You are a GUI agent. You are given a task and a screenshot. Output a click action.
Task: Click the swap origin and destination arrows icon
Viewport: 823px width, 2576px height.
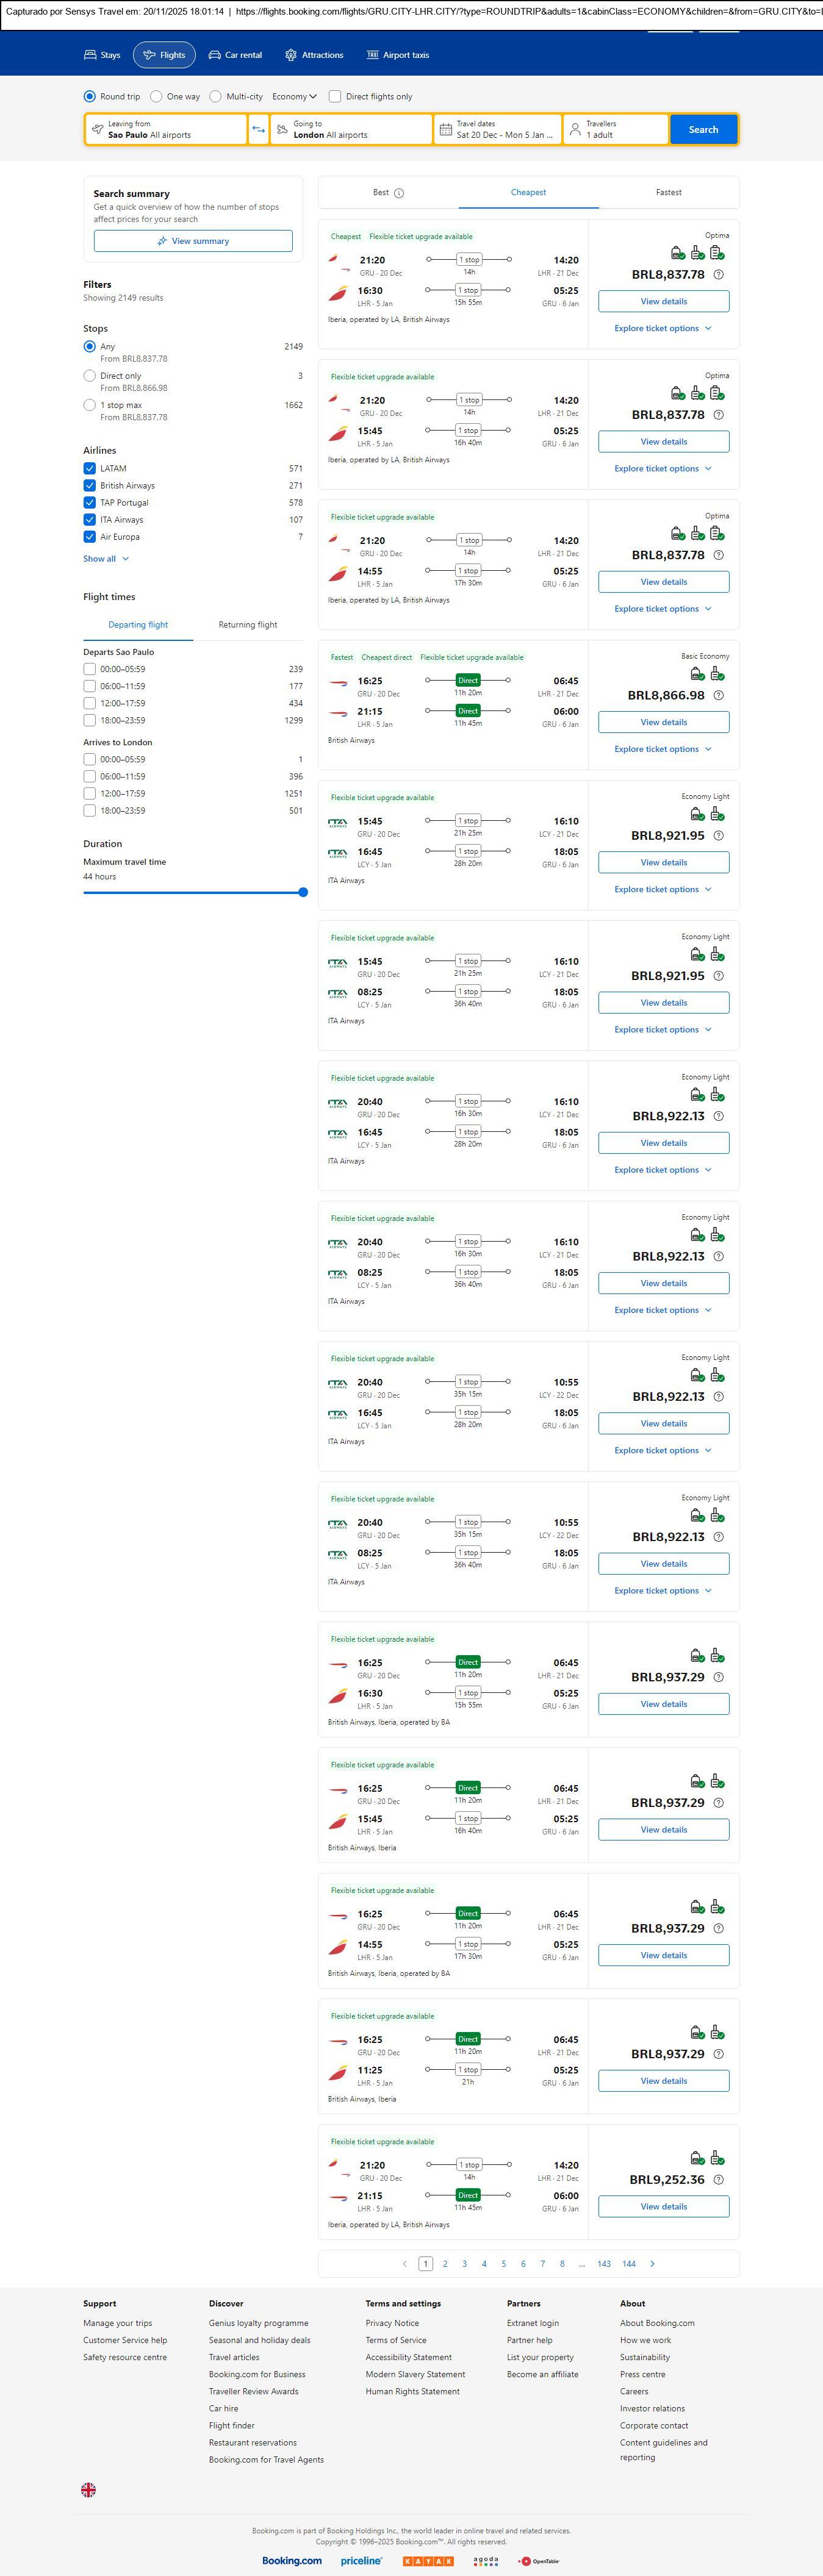(x=258, y=129)
